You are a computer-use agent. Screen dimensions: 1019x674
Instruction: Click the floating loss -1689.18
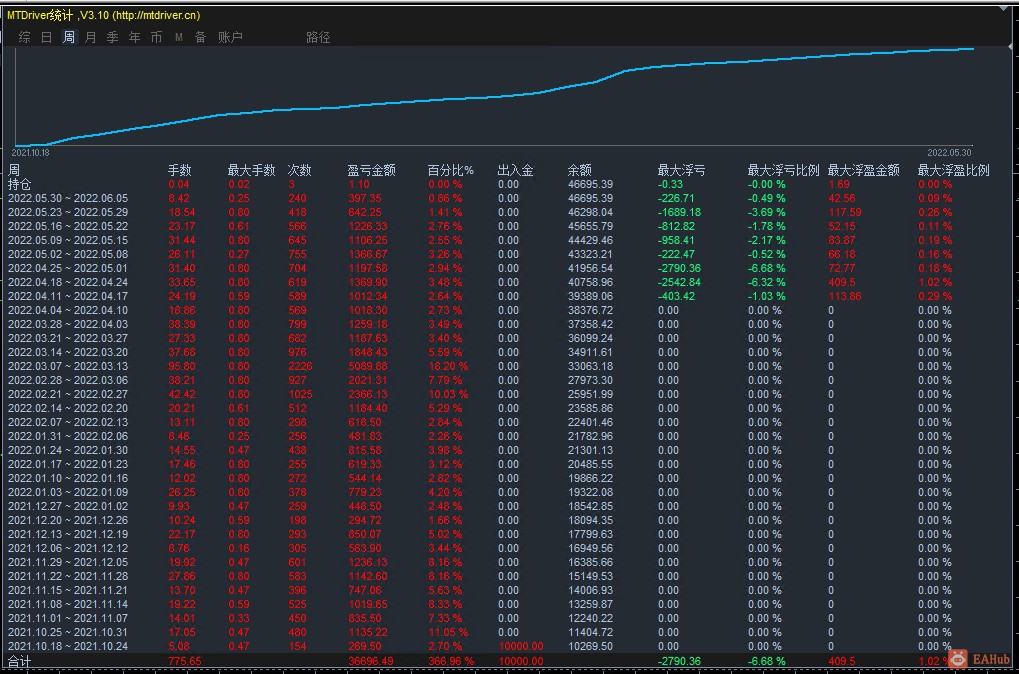pyautogui.click(x=679, y=213)
